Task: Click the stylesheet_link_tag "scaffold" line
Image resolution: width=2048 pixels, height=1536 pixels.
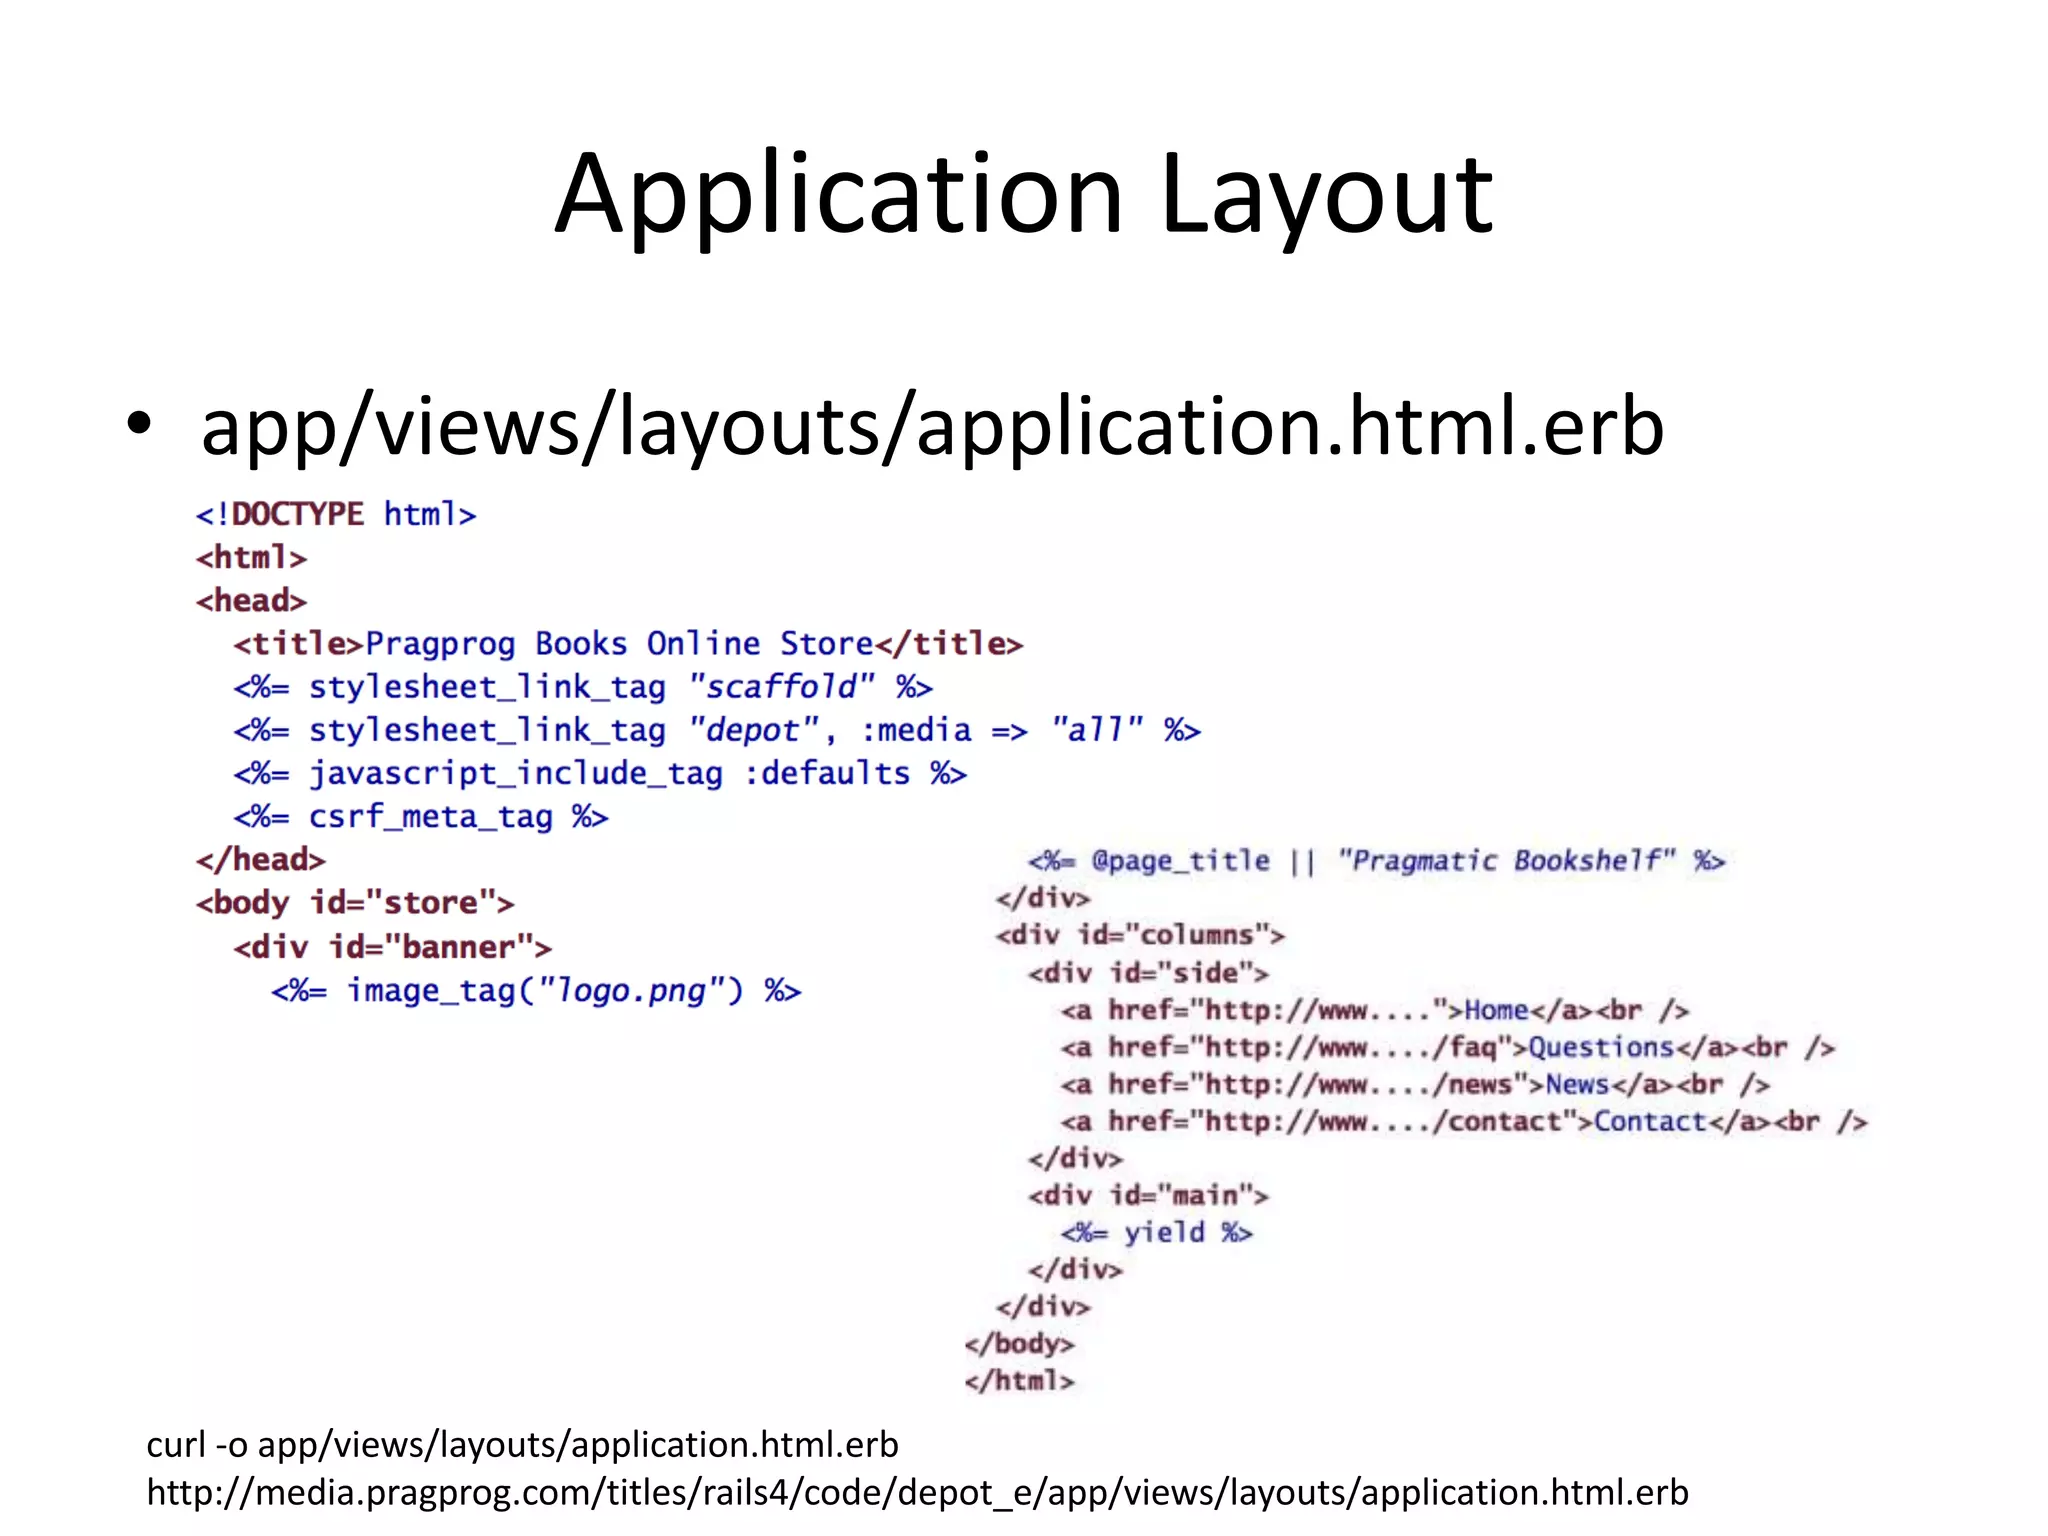Action: [583, 687]
